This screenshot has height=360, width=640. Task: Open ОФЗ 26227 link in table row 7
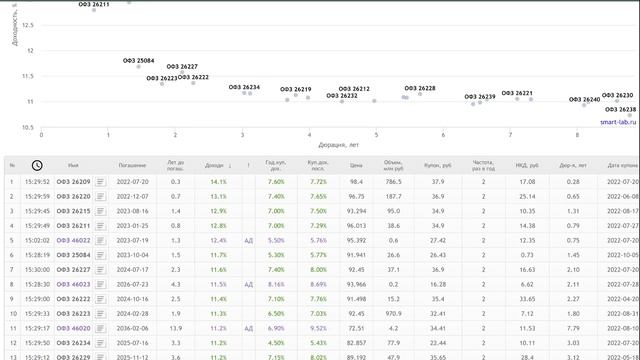pos(73,270)
